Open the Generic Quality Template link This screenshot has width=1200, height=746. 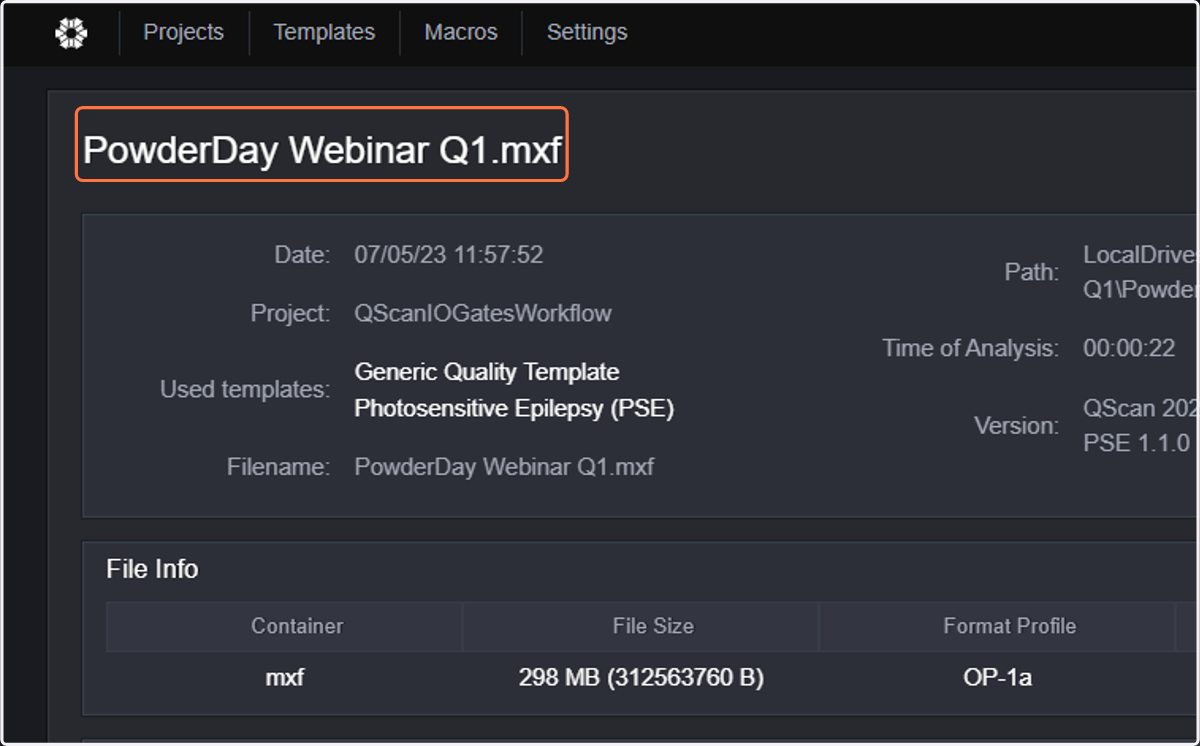[x=487, y=372]
